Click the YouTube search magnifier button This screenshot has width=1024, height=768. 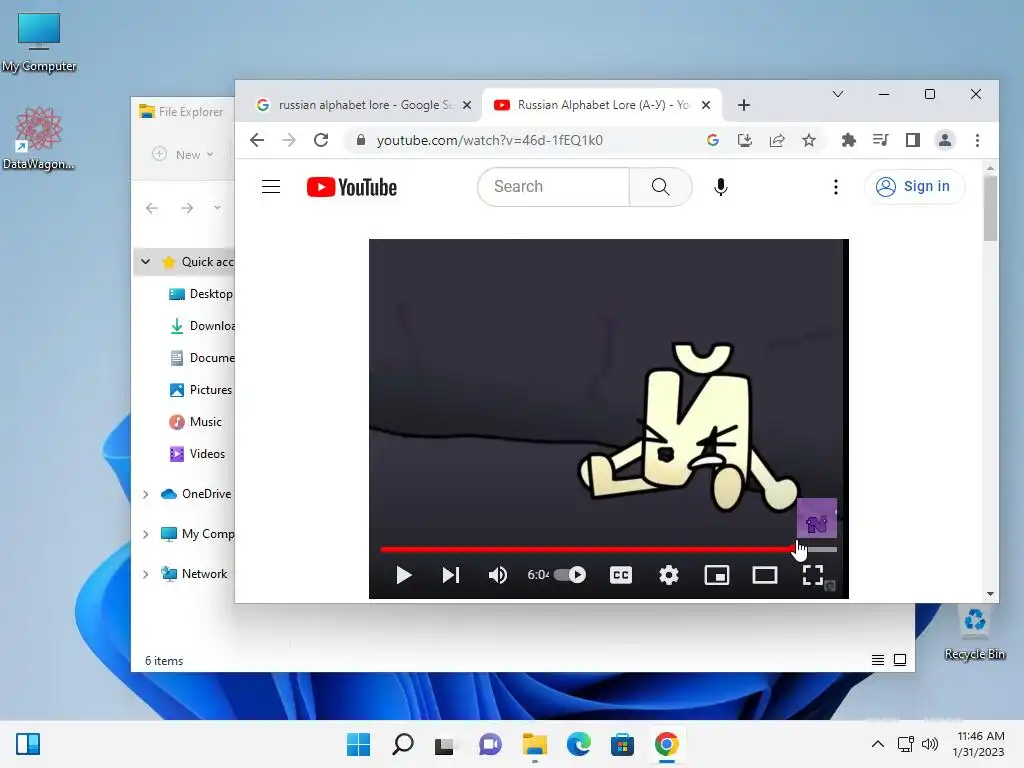[660, 187]
